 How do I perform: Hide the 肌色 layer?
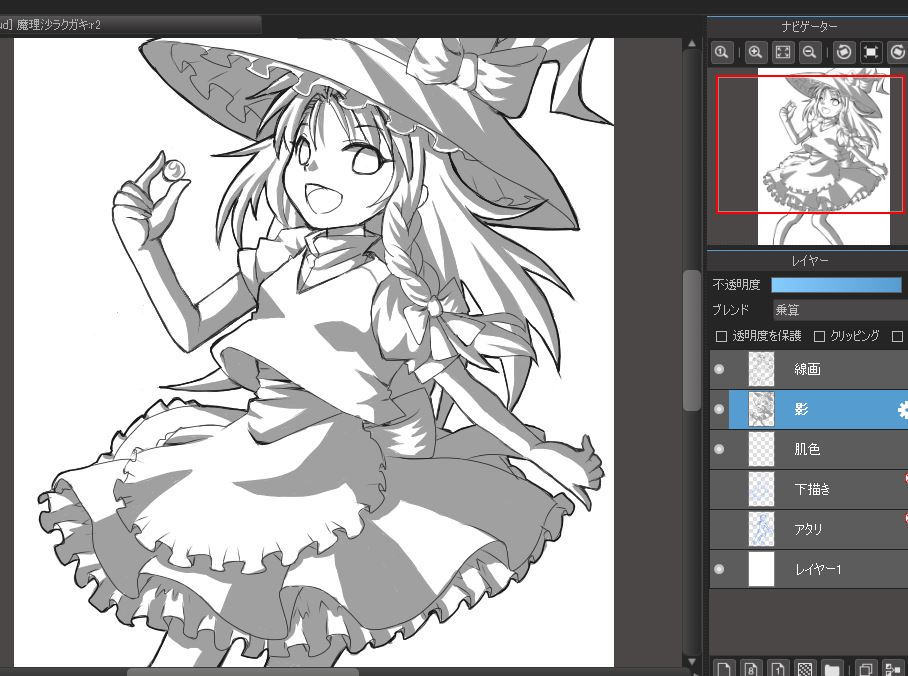(x=719, y=449)
